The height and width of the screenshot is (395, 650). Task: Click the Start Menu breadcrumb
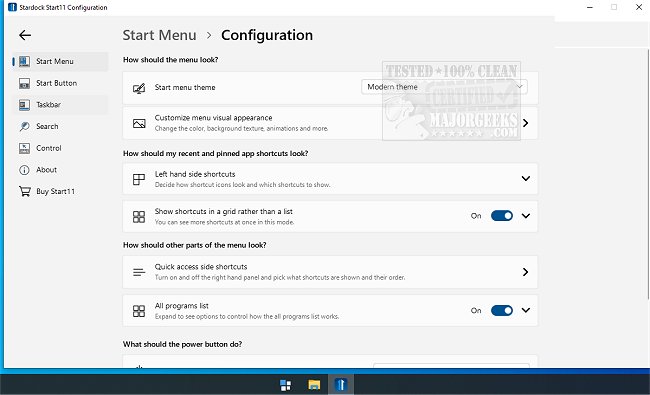point(159,35)
